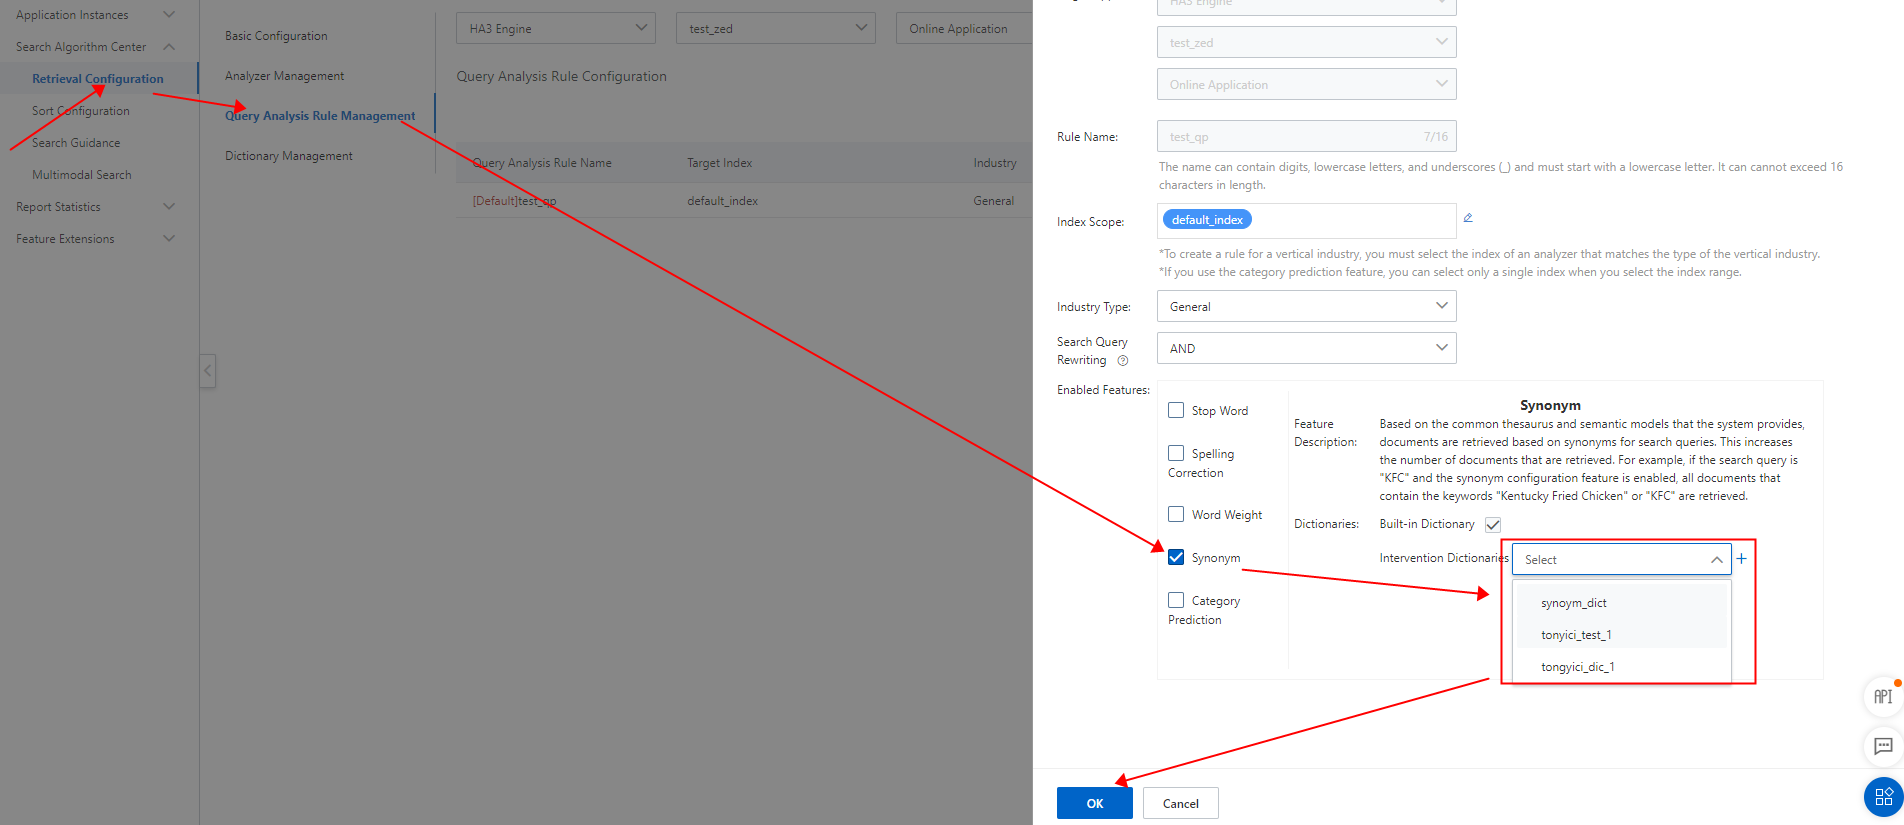Click the help icon next to Search Query Rewriting
1904x825 pixels.
pyautogui.click(x=1123, y=360)
